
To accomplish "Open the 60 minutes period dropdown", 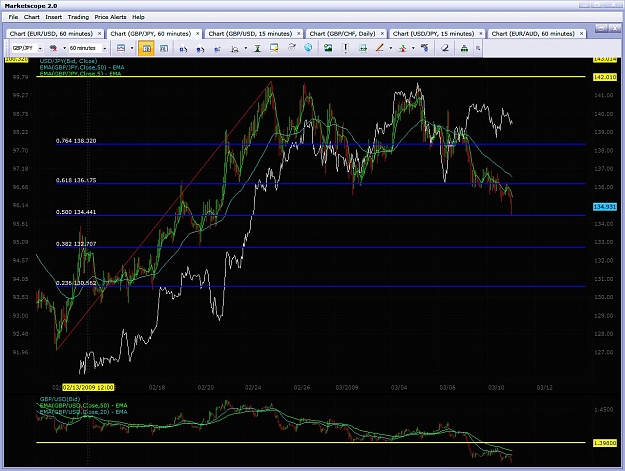I will click(105, 48).
